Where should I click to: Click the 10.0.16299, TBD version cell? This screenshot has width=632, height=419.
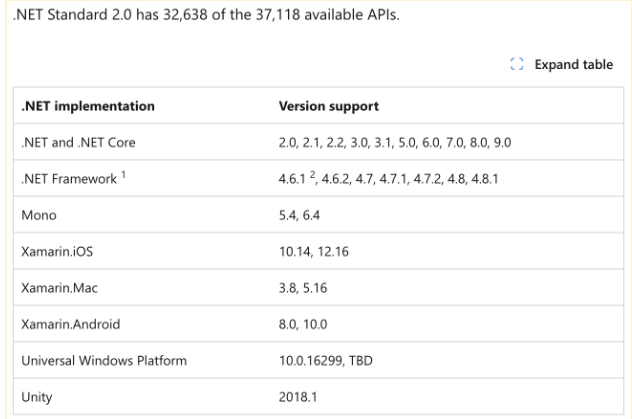click(326, 360)
